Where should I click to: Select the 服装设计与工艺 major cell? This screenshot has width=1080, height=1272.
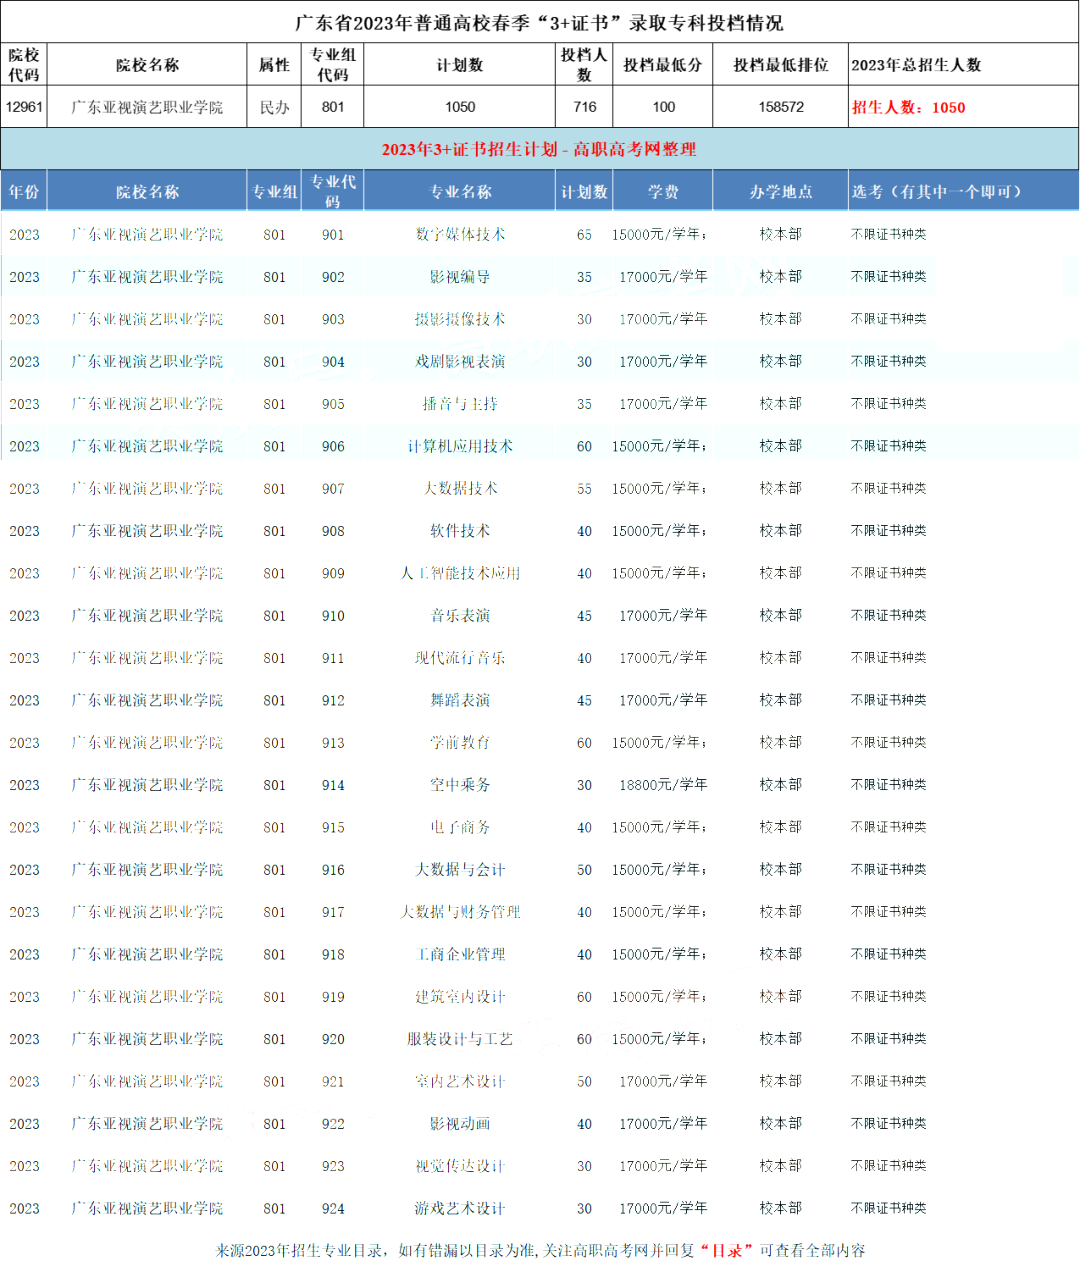[460, 1039]
